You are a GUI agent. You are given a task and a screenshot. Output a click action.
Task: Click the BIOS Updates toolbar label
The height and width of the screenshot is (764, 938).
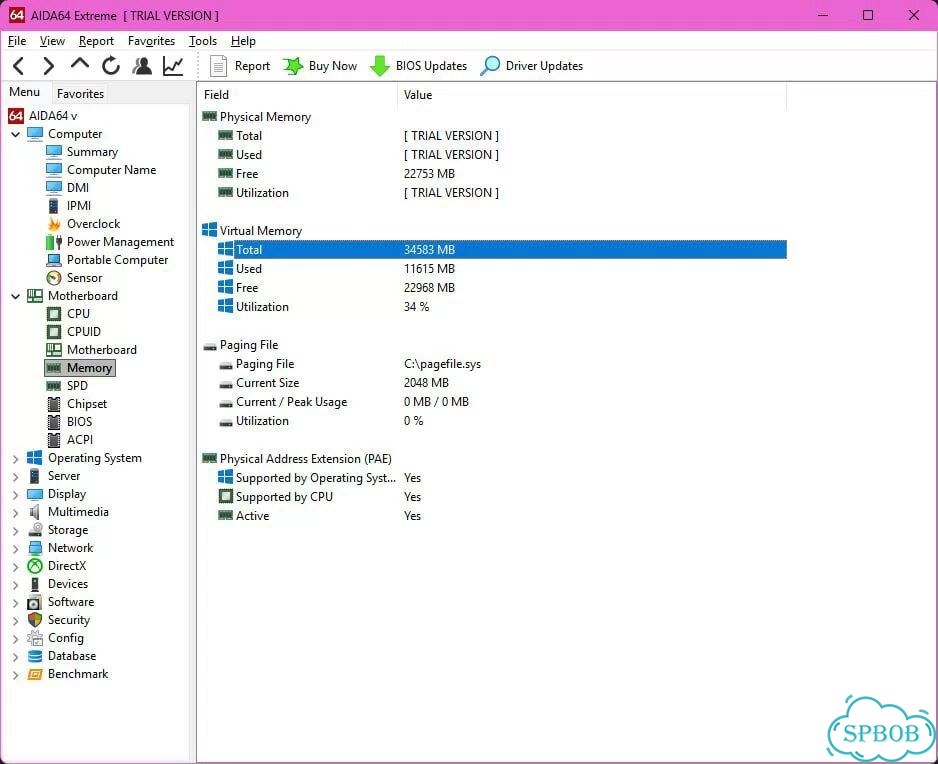[431, 66]
